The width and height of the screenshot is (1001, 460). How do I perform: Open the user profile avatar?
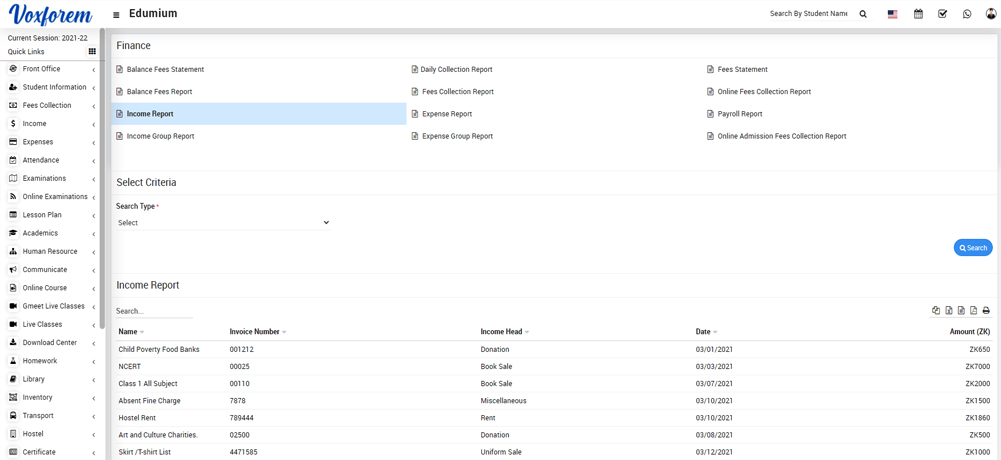tap(991, 14)
